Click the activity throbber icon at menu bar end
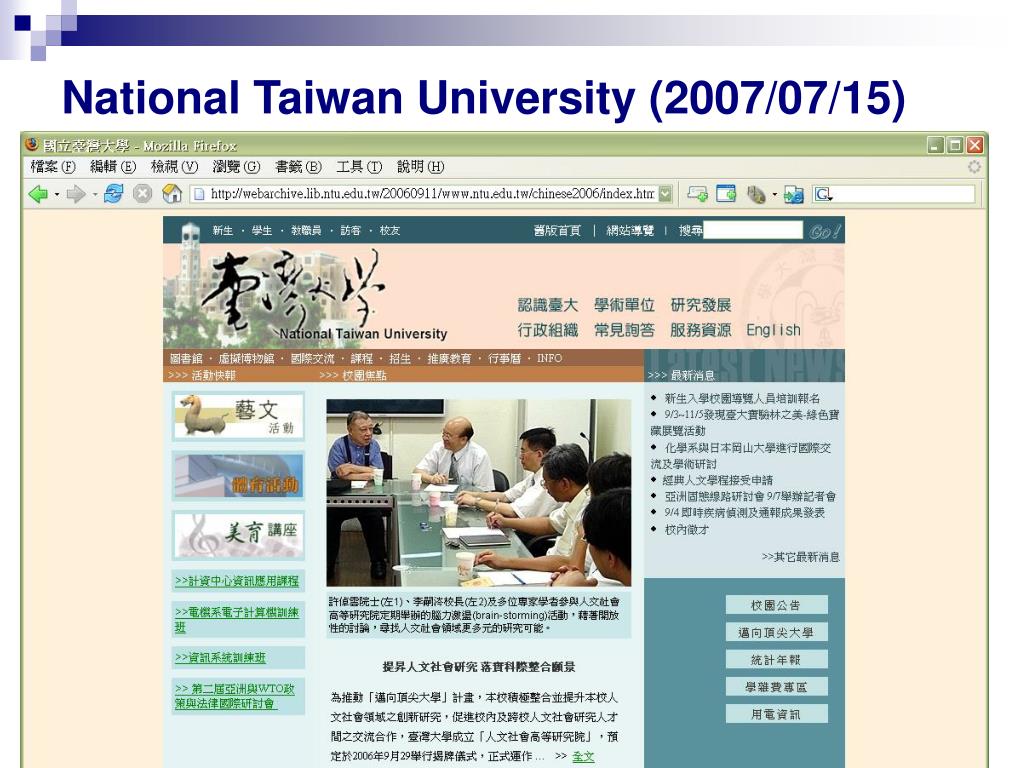Screen dimensions: 1024x768 tap(974, 167)
